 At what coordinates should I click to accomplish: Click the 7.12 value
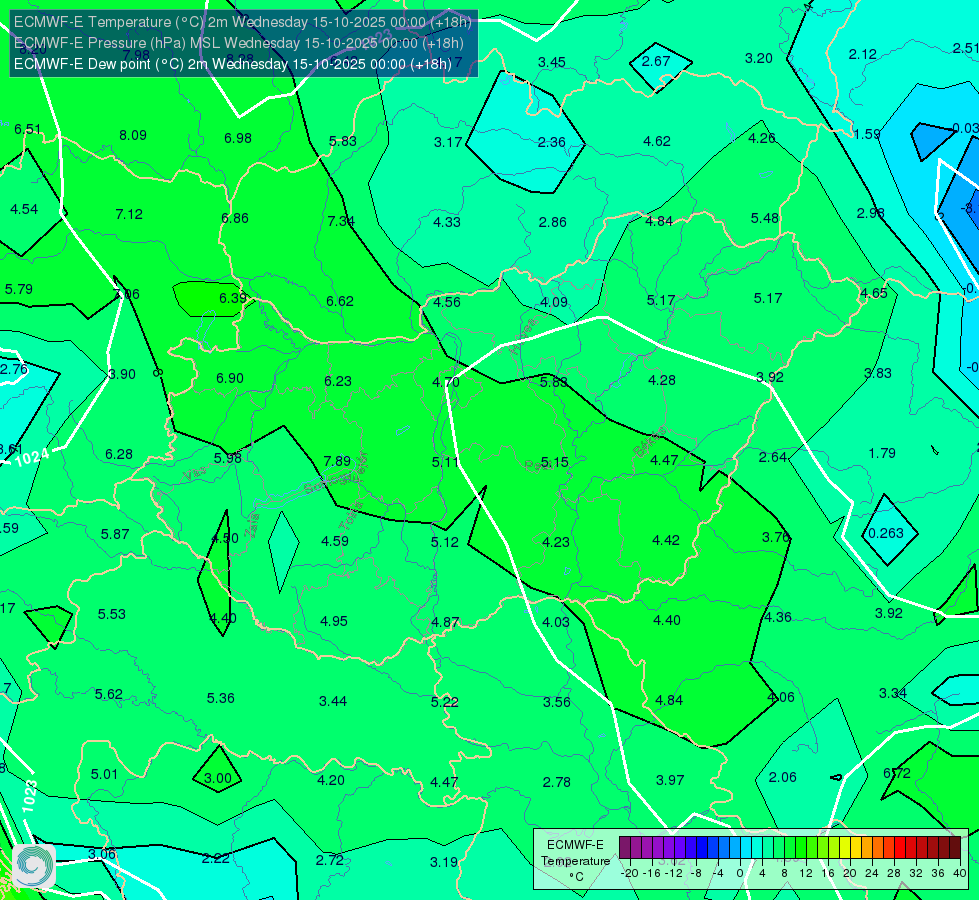pos(129,215)
